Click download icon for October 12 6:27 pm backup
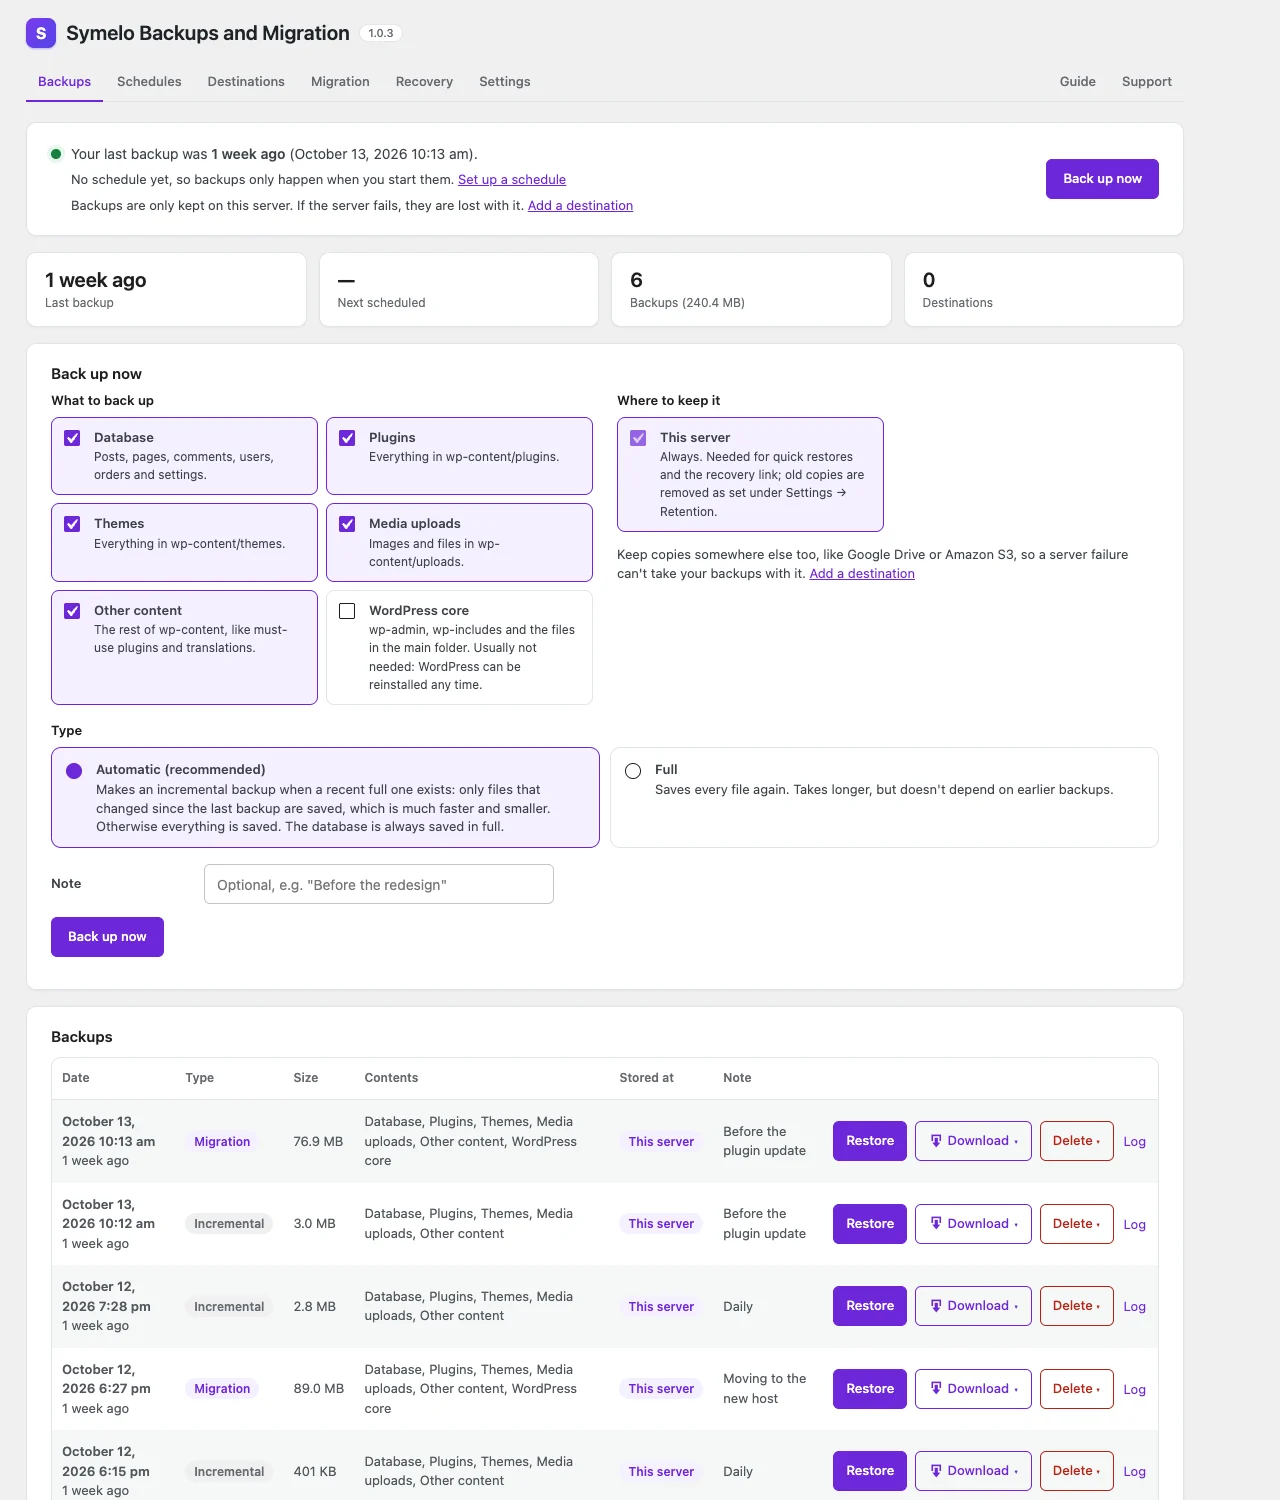Viewport: 1280px width, 1500px height. (936, 1389)
